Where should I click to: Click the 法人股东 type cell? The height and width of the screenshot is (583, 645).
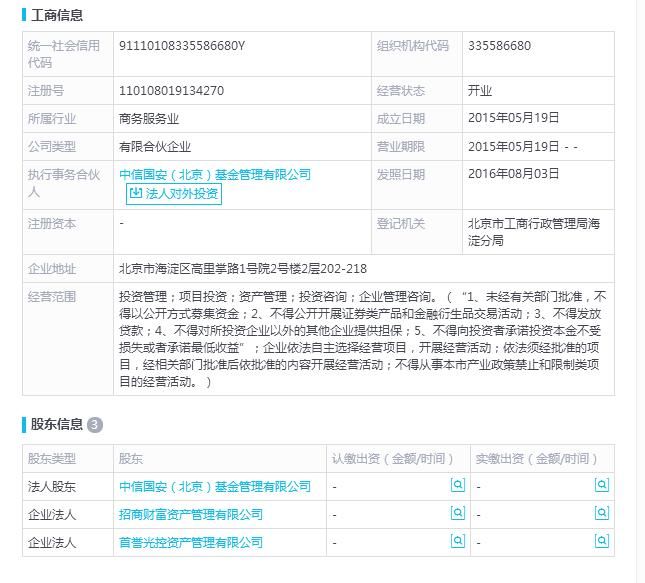coord(52,487)
